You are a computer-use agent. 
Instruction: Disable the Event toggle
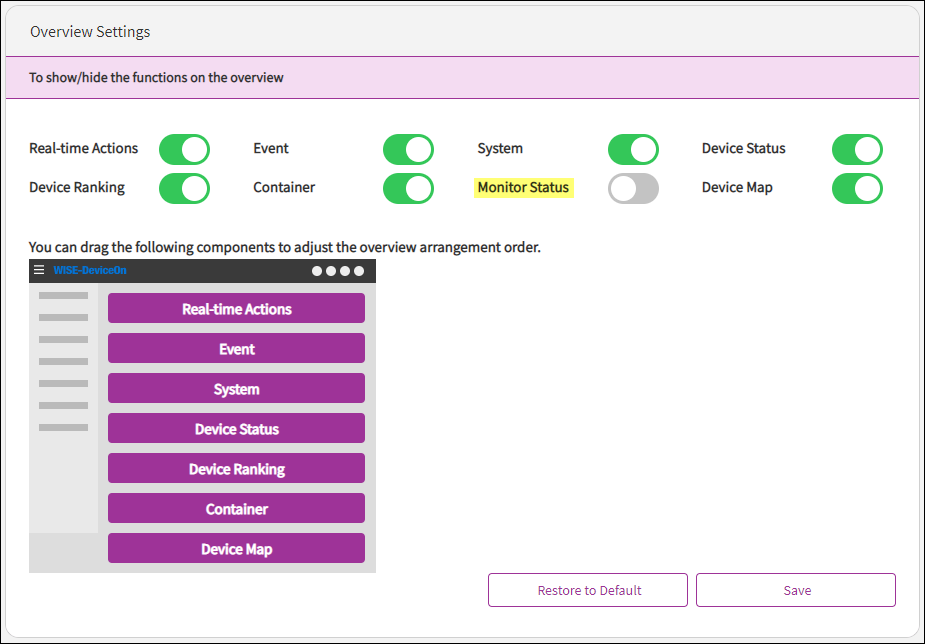(x=408, y=150)
